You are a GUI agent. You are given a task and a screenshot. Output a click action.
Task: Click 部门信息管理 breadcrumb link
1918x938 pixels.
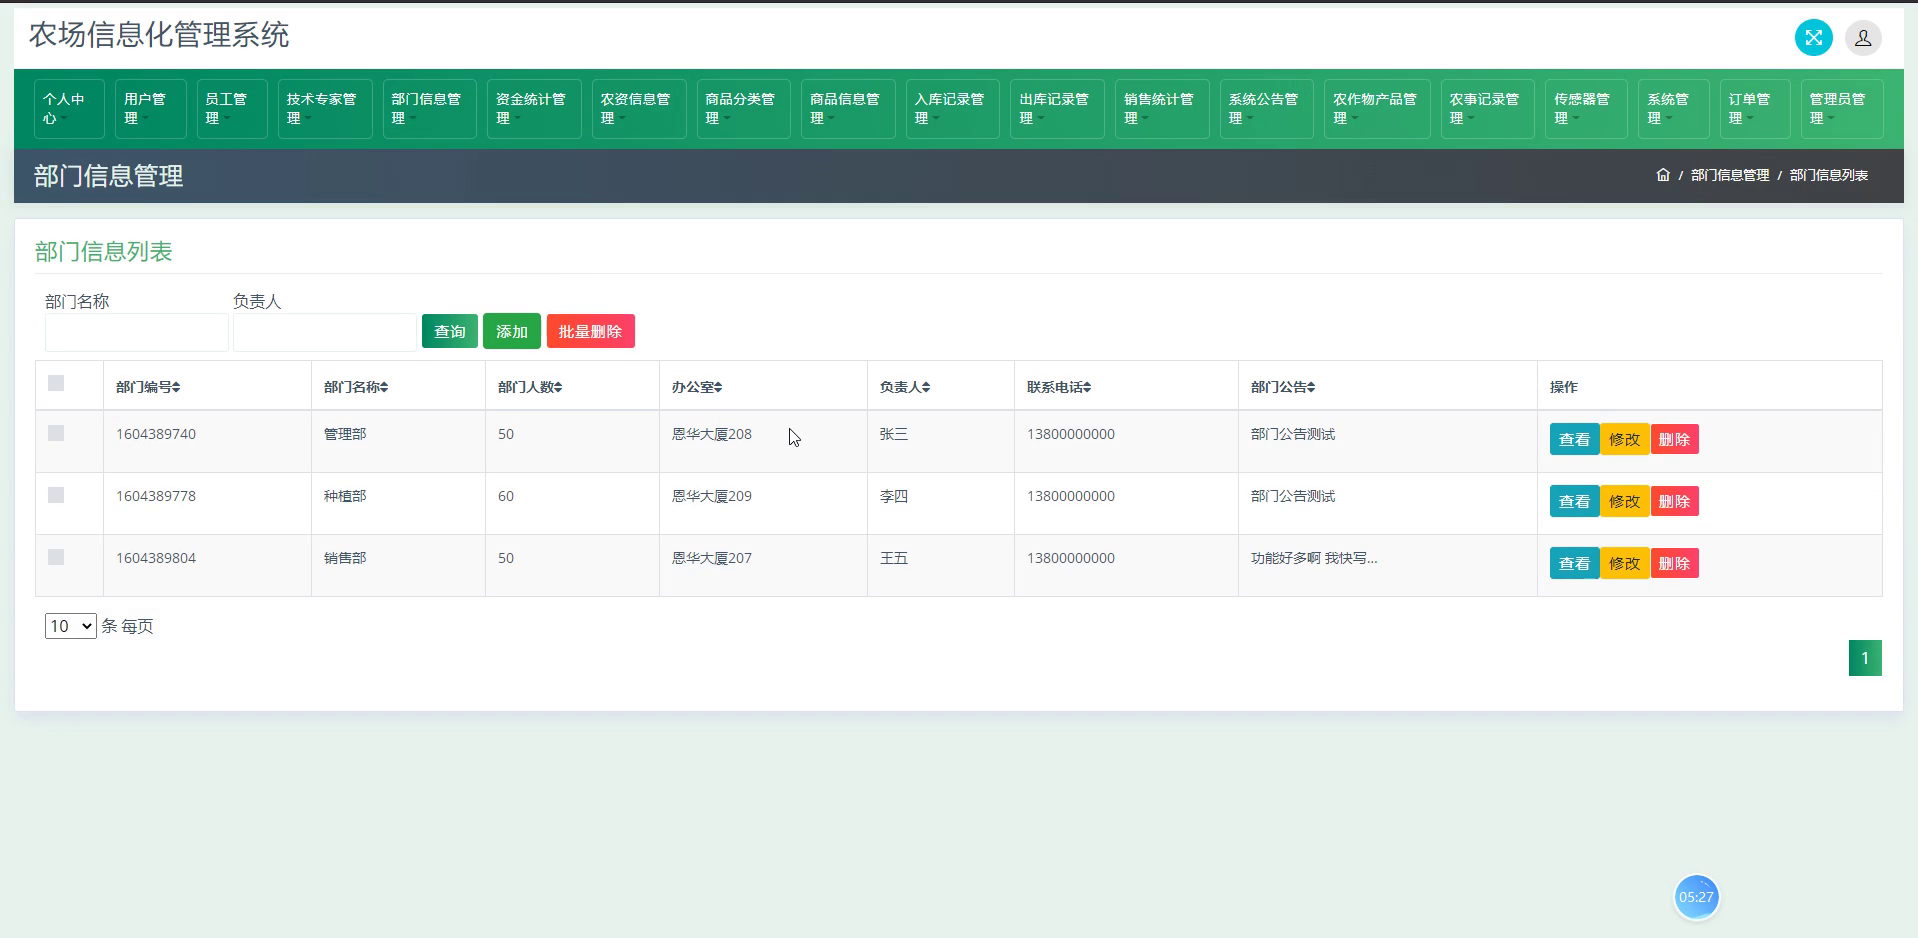[1730, 175]
